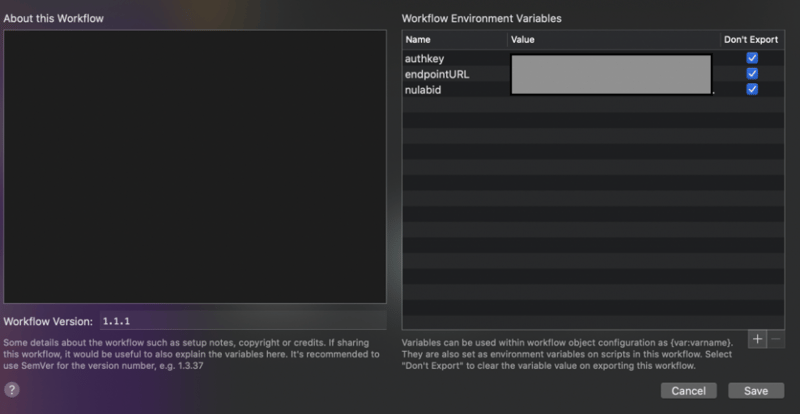The image size is (800, 414).
Task: Click the value cell for authkey
Action: (x=610, y=58)
